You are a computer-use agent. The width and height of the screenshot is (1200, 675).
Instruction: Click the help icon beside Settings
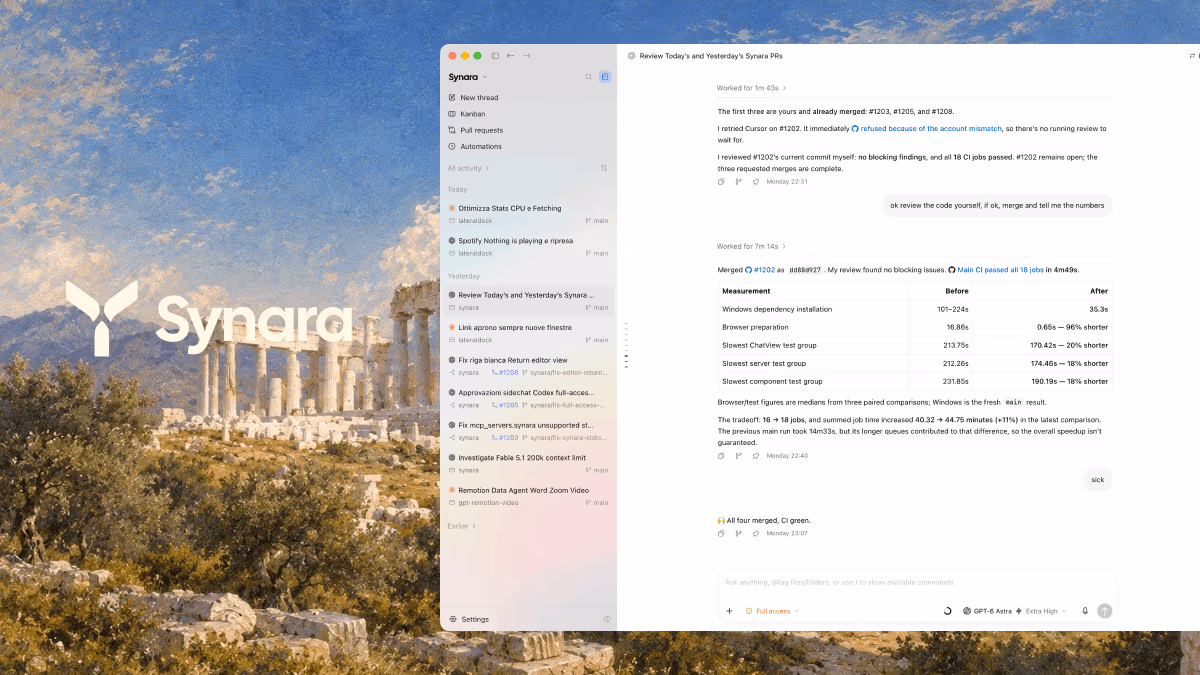tap(607, 619)
